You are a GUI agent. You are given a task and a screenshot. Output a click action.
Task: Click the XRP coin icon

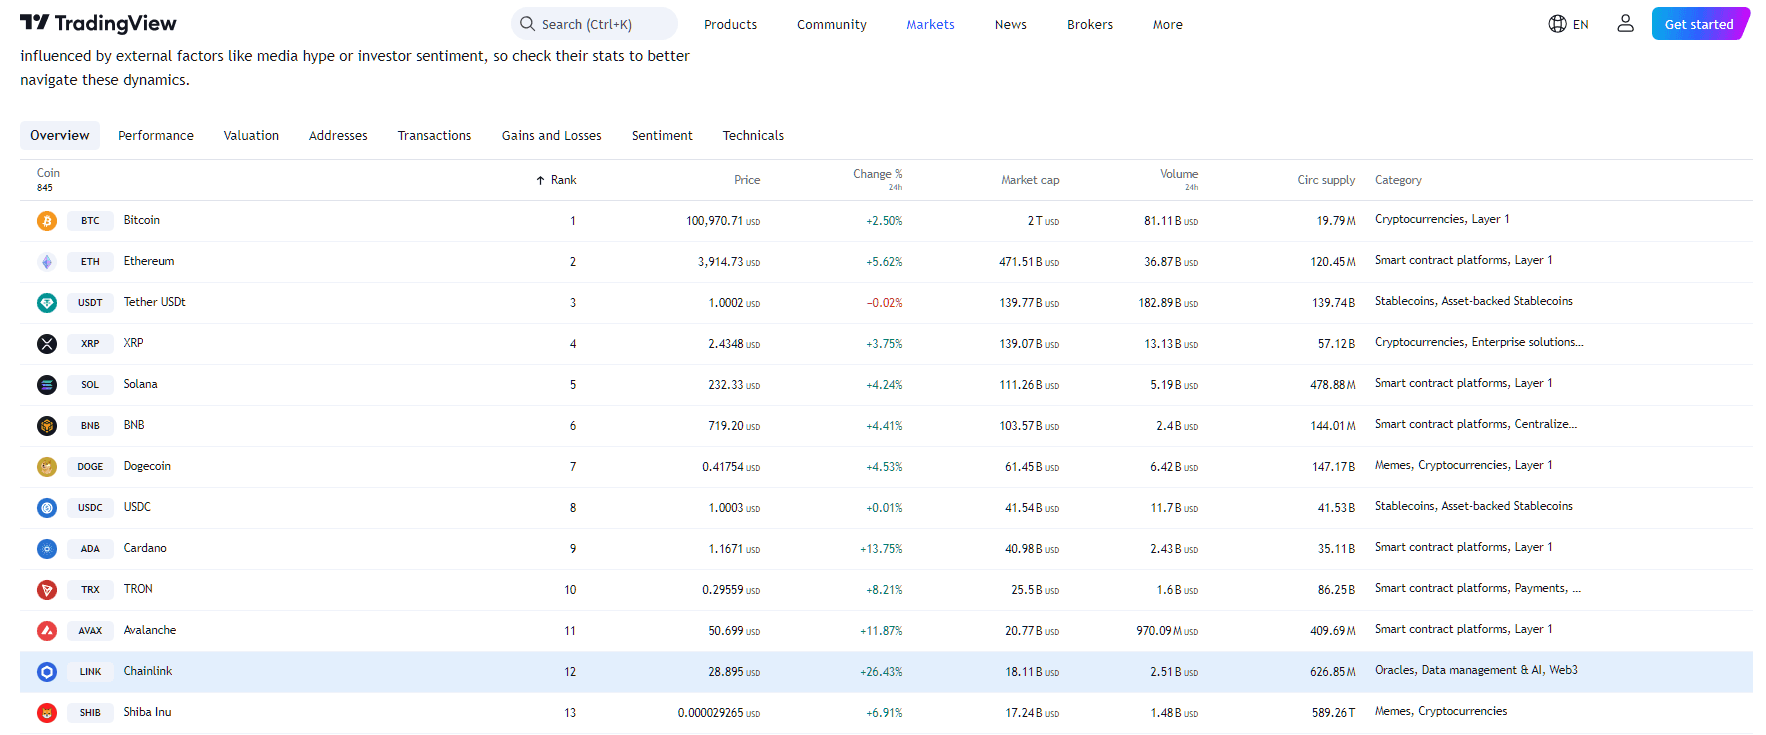[x=47, y=344]
